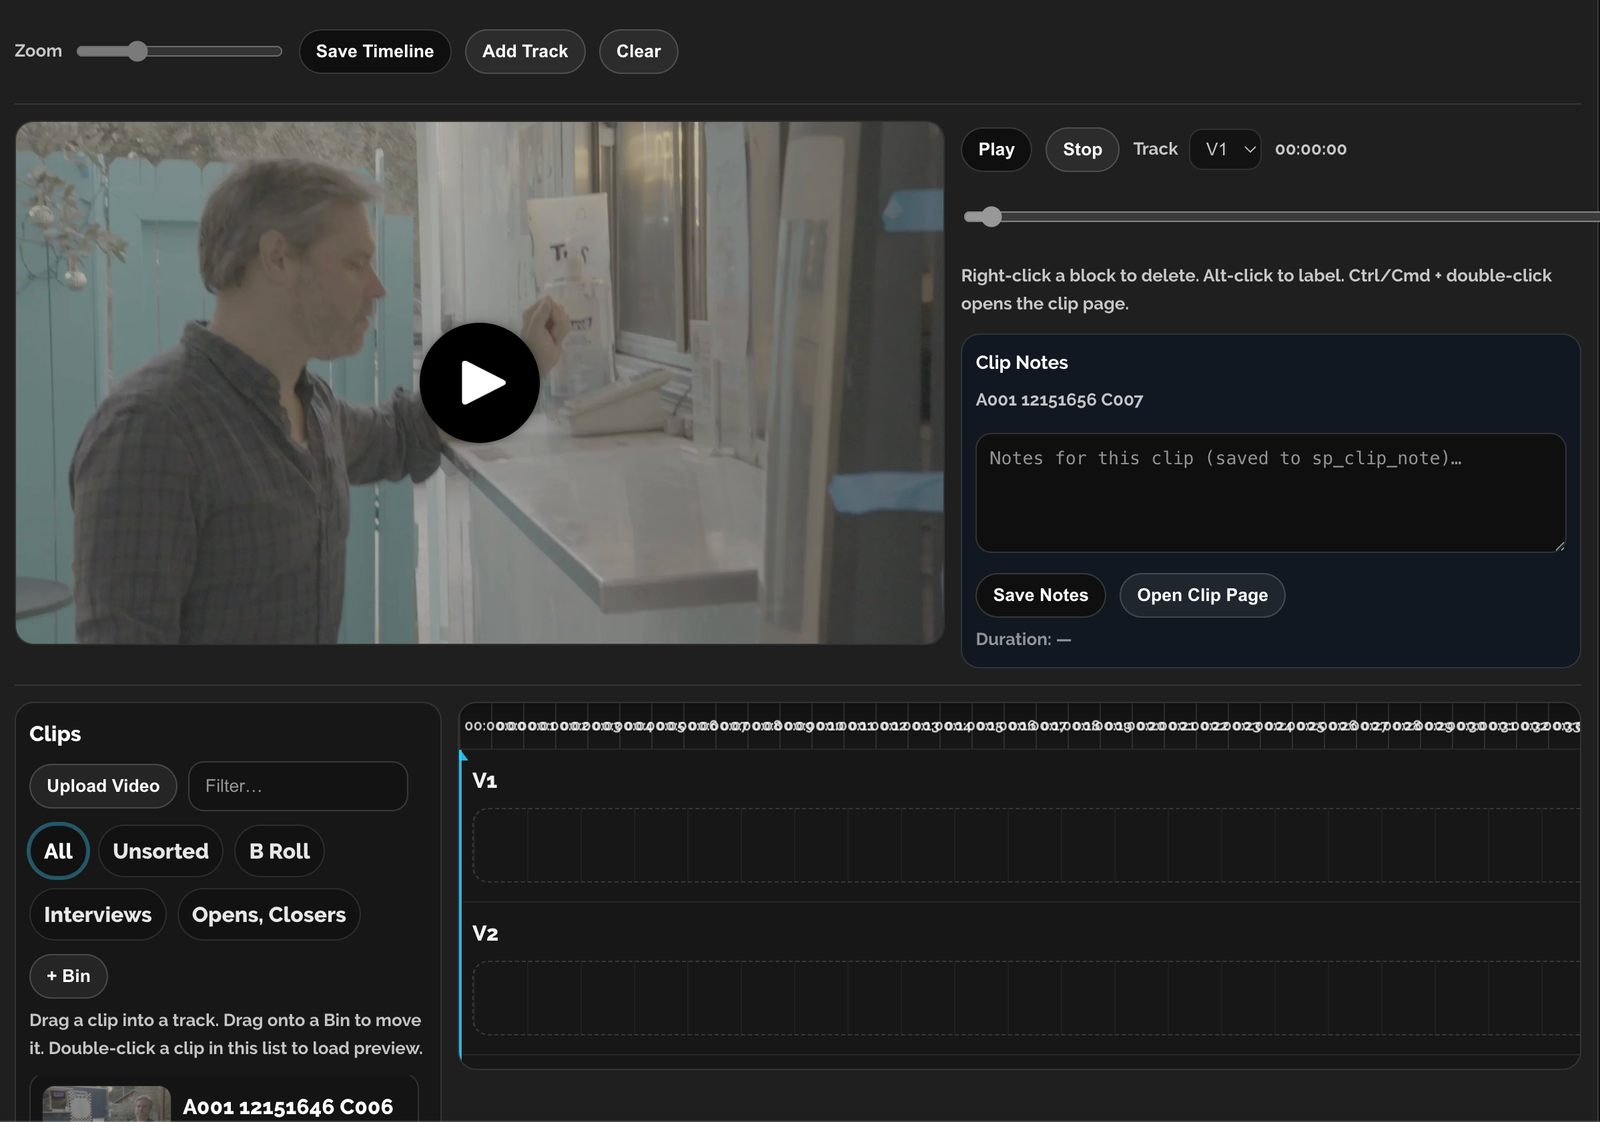The image size is (1600, 1122).
Task: Clear the timeline with Clear button
Action: pyautogui.click(x=638, y=52)
